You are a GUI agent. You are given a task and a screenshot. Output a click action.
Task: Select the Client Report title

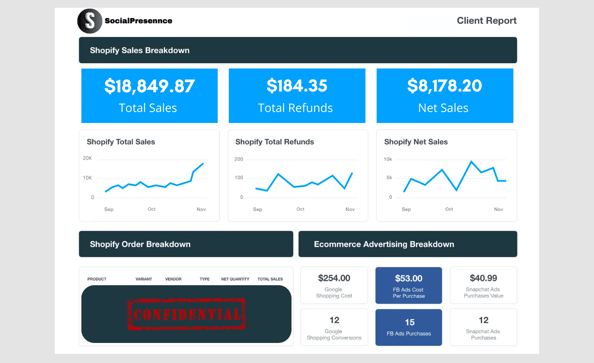(x=486, y=20)
